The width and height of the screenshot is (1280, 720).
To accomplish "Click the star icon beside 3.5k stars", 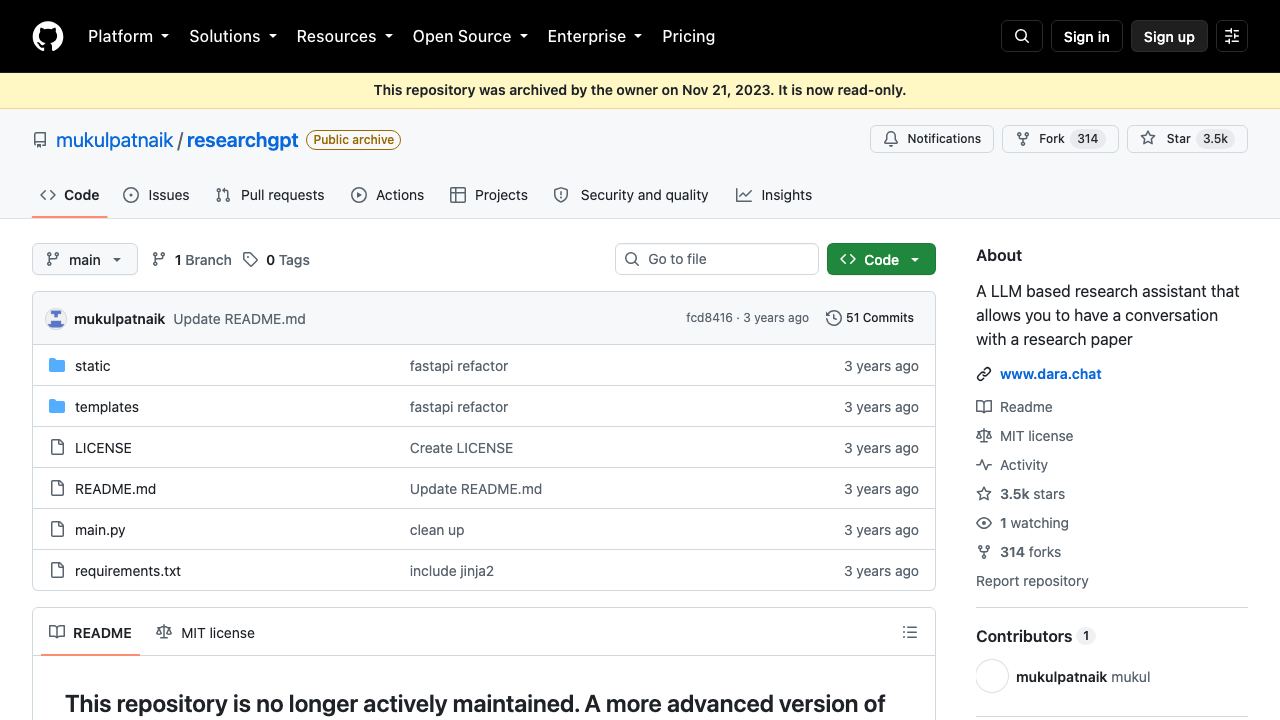I will pyautogui.click(x=984, y=494).
